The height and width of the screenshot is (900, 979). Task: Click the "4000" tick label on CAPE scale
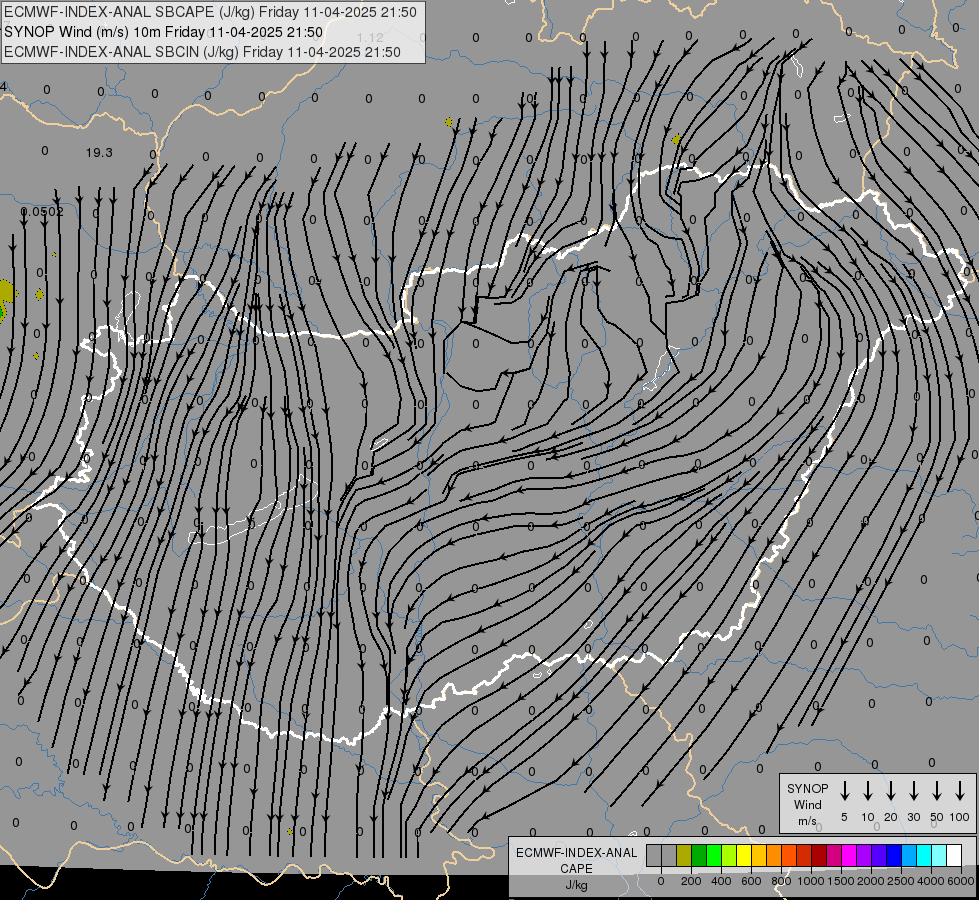point(931,881)
